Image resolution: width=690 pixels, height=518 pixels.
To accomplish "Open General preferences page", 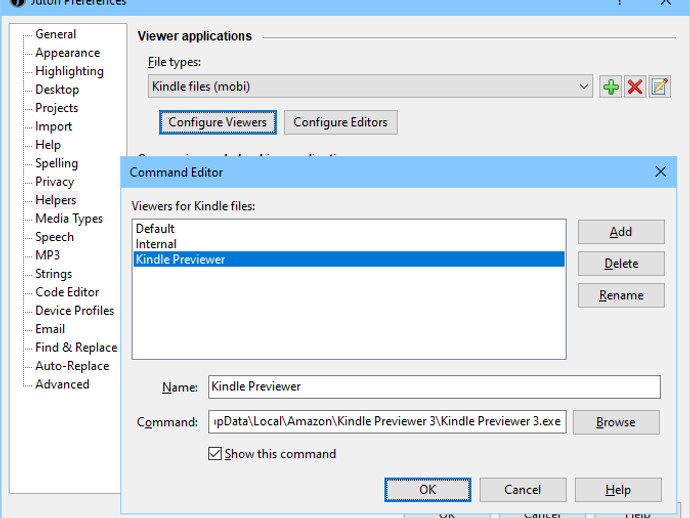I will (x=55, y=34).
